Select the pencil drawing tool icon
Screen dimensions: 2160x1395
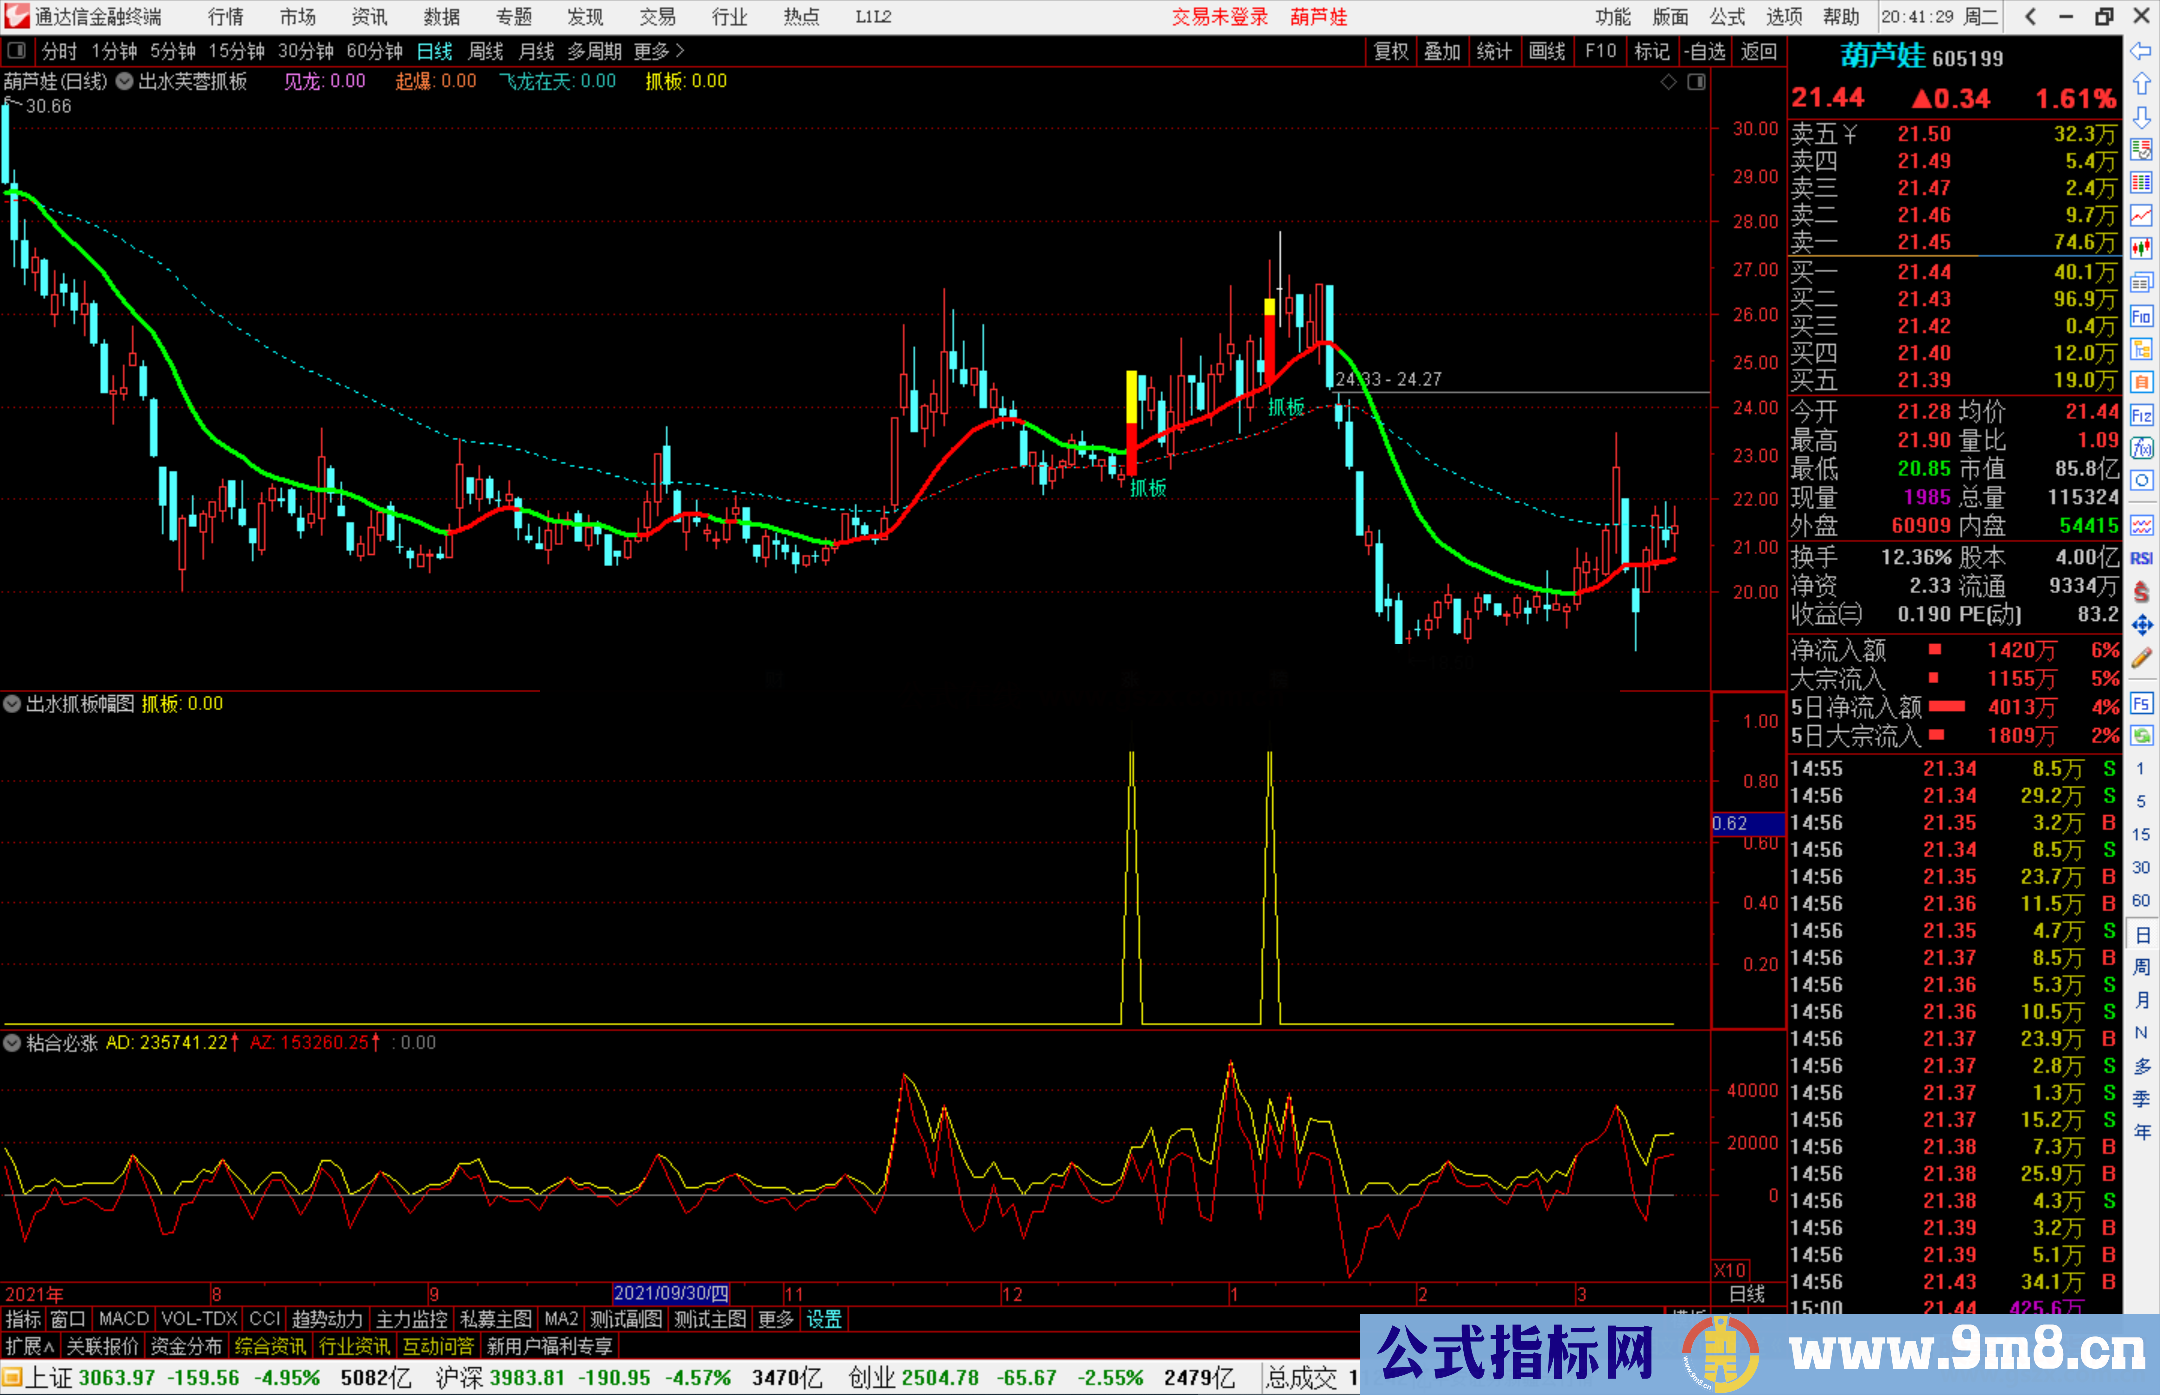(x=2141, y=658)
